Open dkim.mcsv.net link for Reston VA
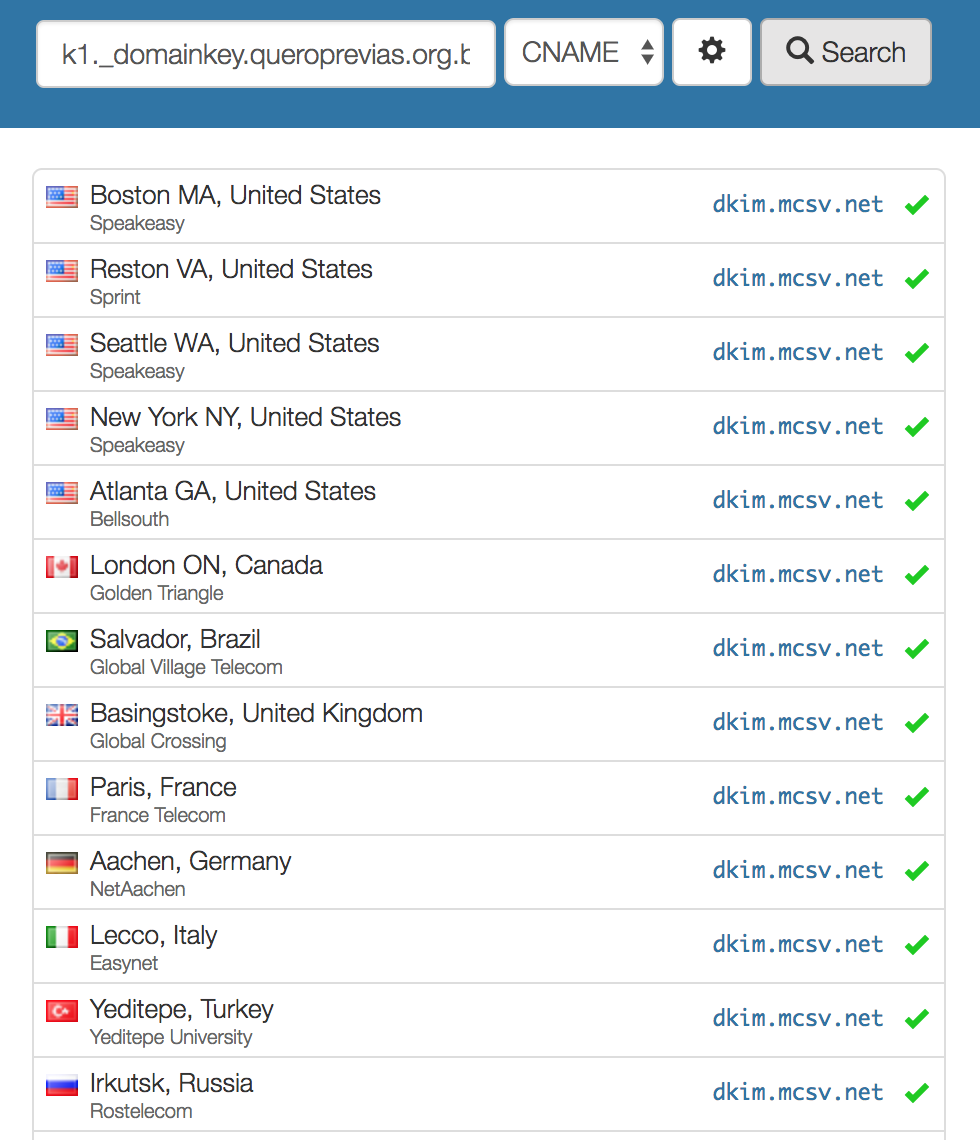Image resolution: width=980 pixels, height=1140 pixels. coord(798,279)
